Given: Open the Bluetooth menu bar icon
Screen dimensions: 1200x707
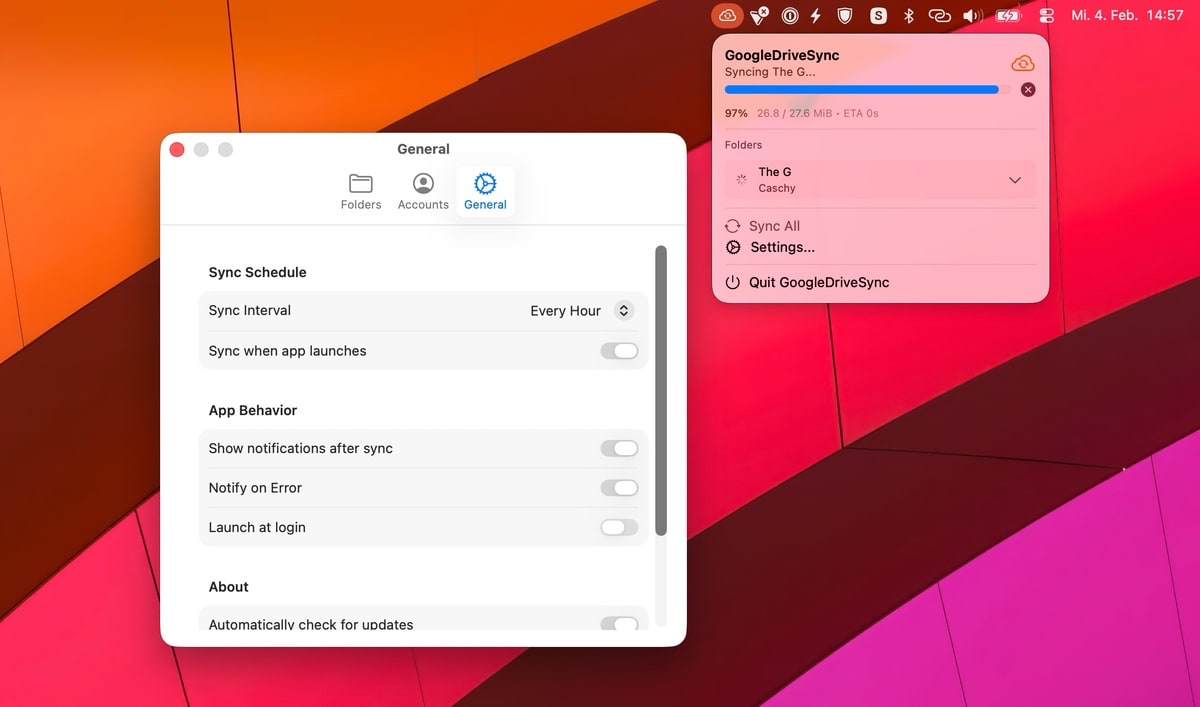Looking at the screenshot, I should coord(909,15).
